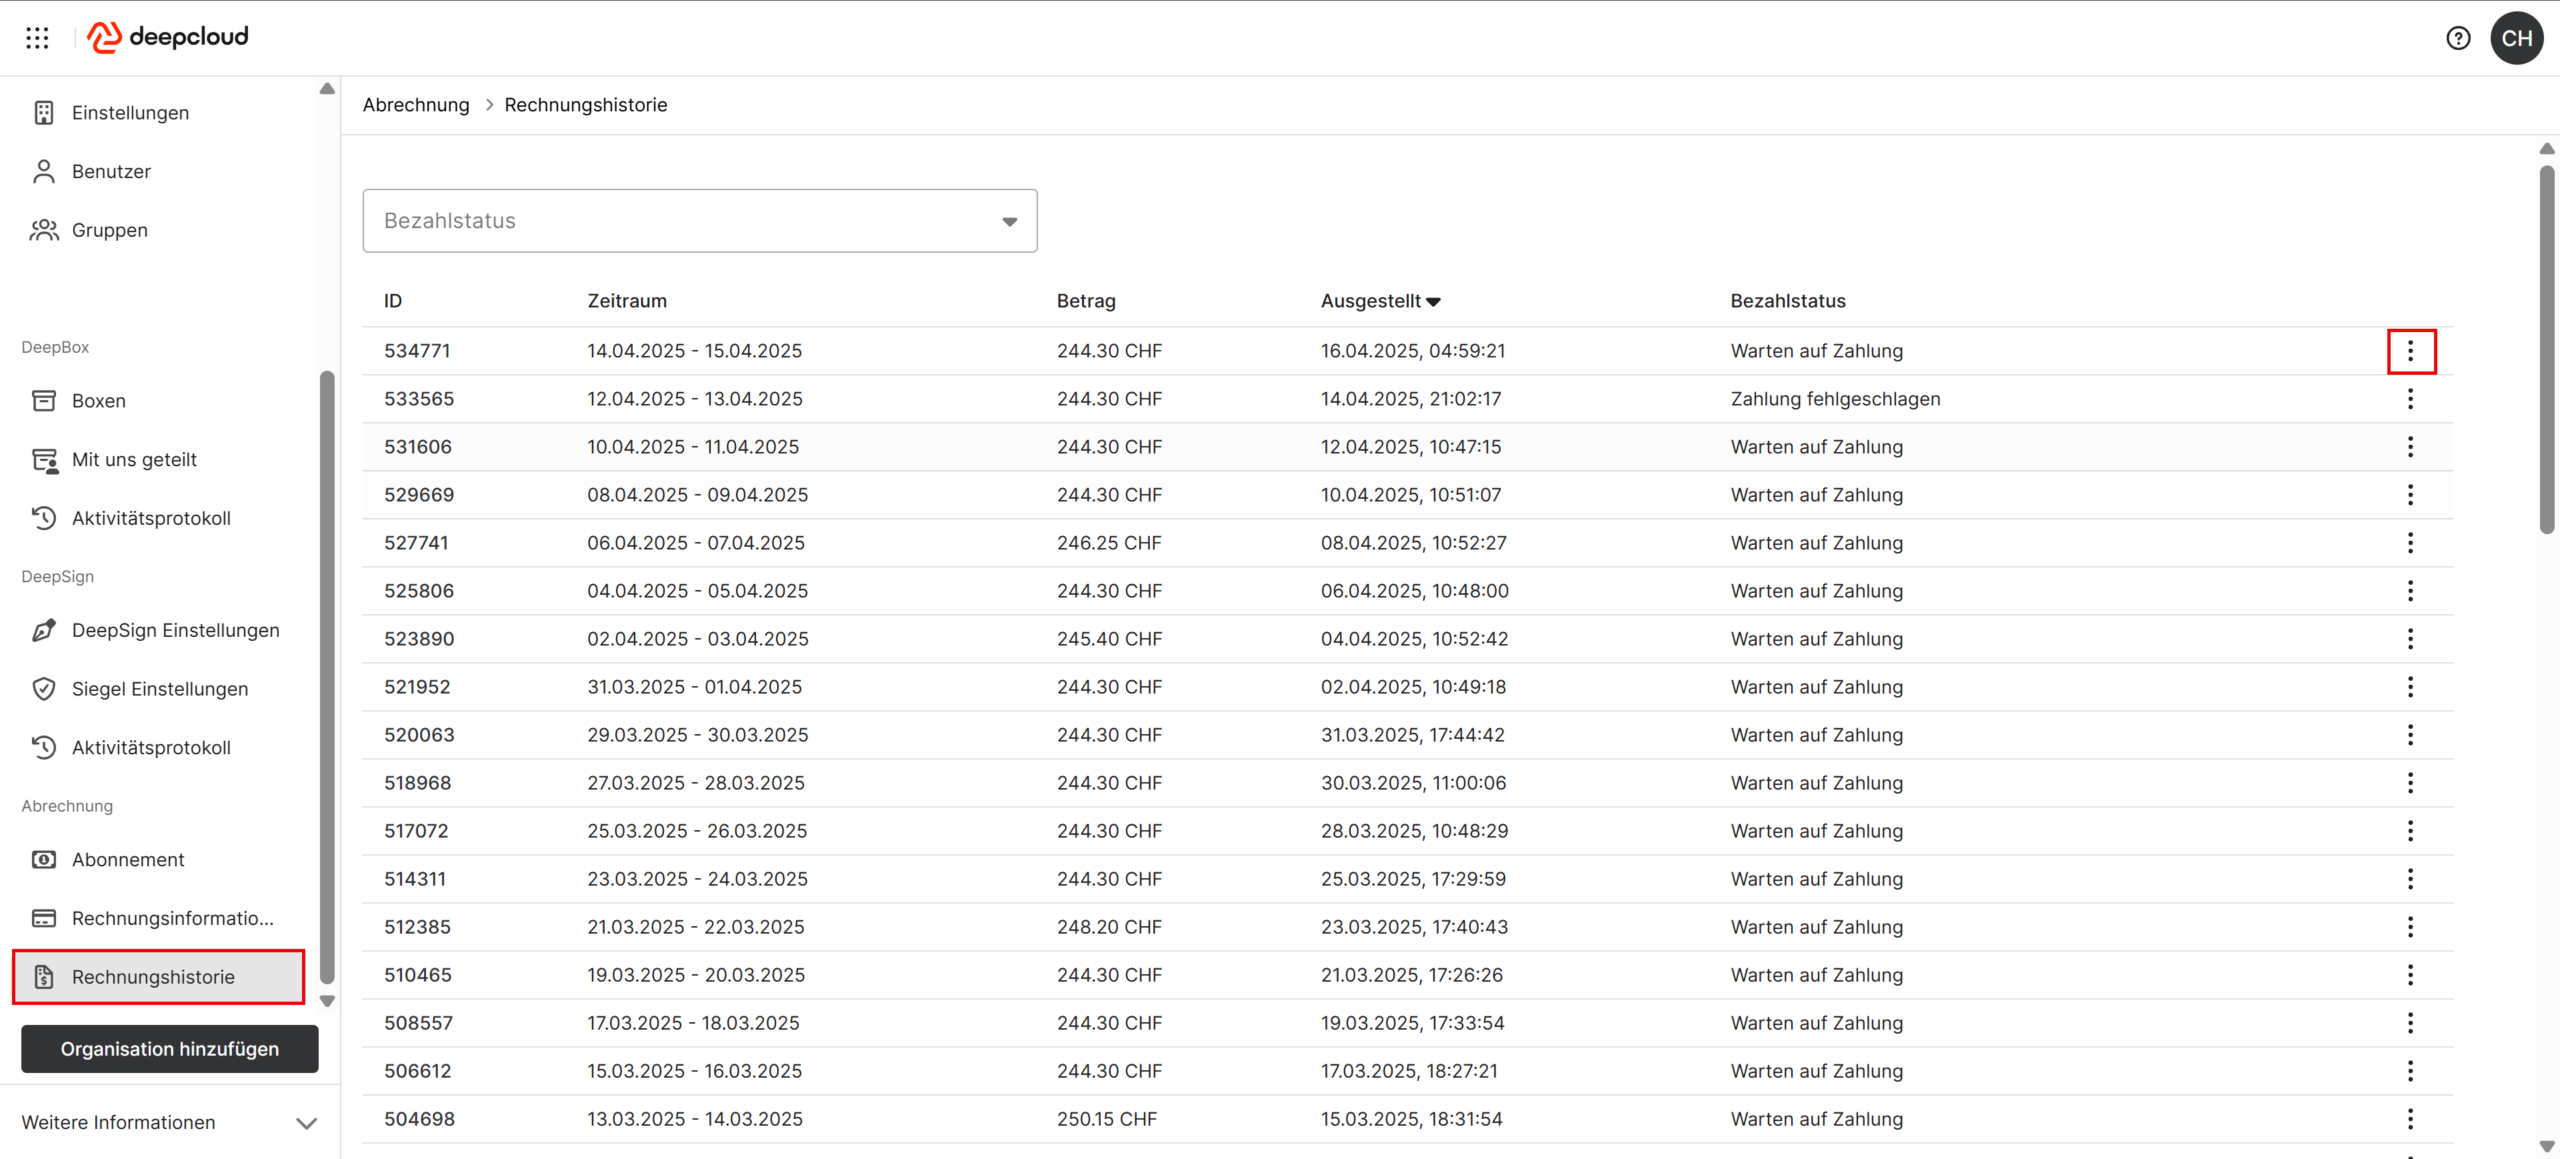Open actions menu for invoice 527741
Image resolution: width=2560 pixels, height=1159 pixels.
[2410, 543]
